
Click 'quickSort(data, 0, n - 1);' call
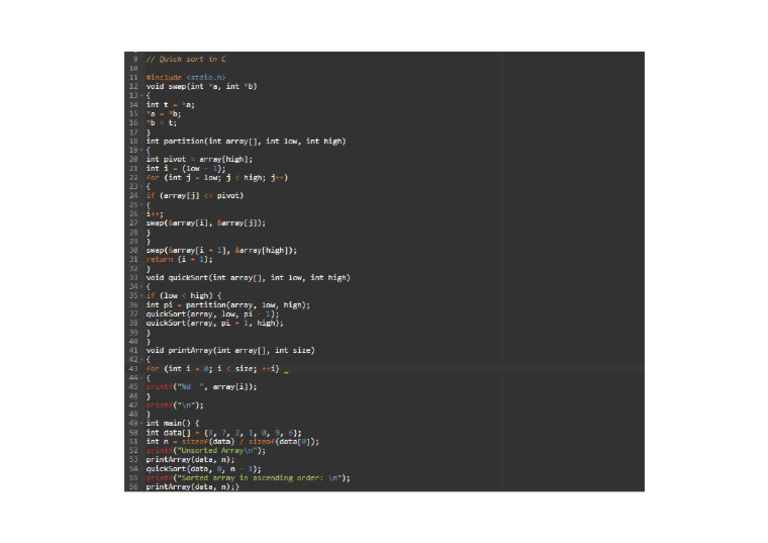204,469
